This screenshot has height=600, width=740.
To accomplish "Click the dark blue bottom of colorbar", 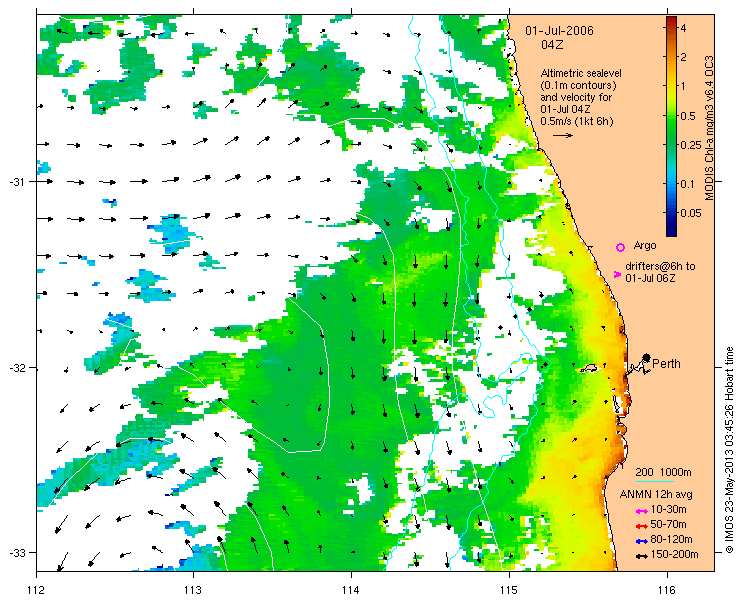I will [671, 231].
